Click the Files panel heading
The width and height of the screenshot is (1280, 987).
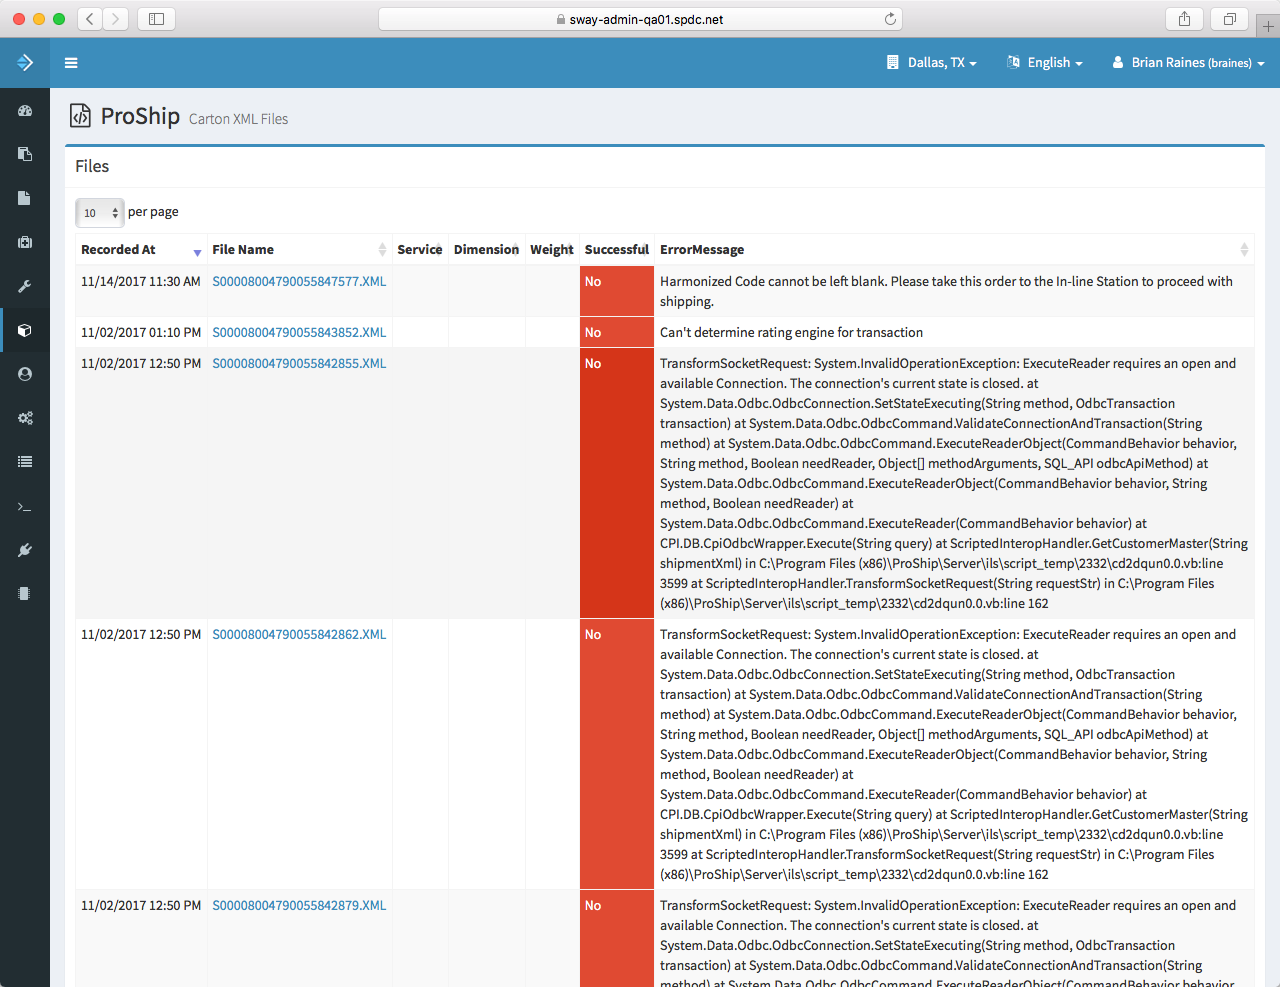point(92,167)
